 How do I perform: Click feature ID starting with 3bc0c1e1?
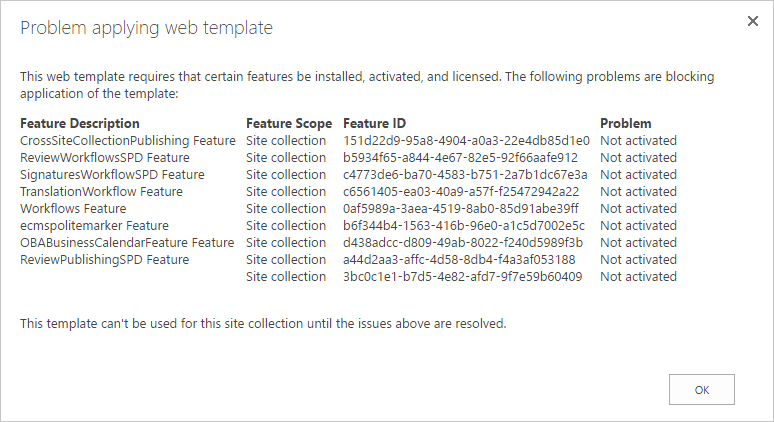pos(462,277)
